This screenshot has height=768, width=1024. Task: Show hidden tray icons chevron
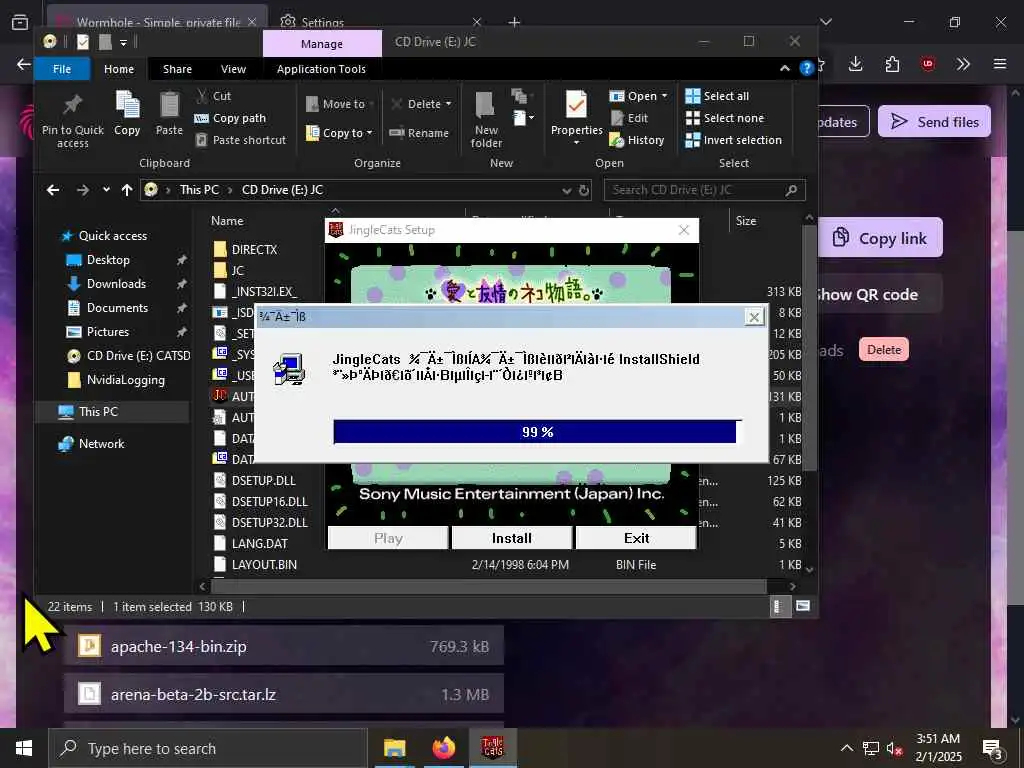[846, 748]
